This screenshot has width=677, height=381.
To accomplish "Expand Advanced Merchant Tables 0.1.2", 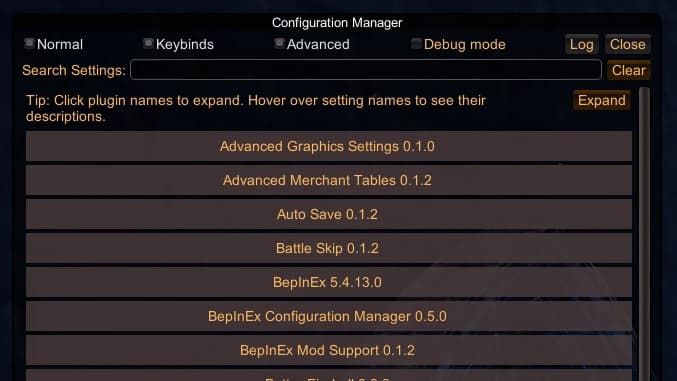I will click(329, 180).
